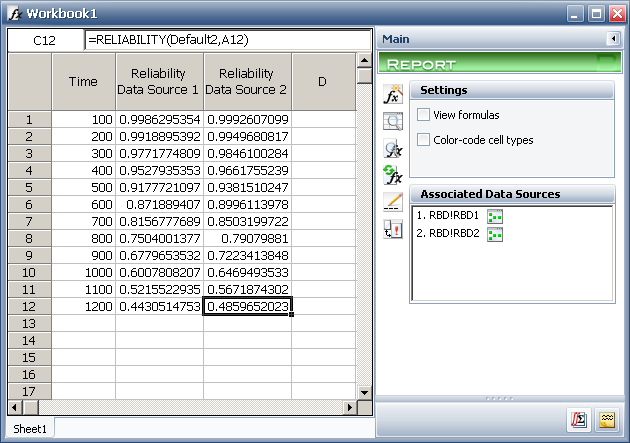This screenshot has width=630, height=443.
Task: Select cell containing 0.9177721097
Action: point(160,188)
